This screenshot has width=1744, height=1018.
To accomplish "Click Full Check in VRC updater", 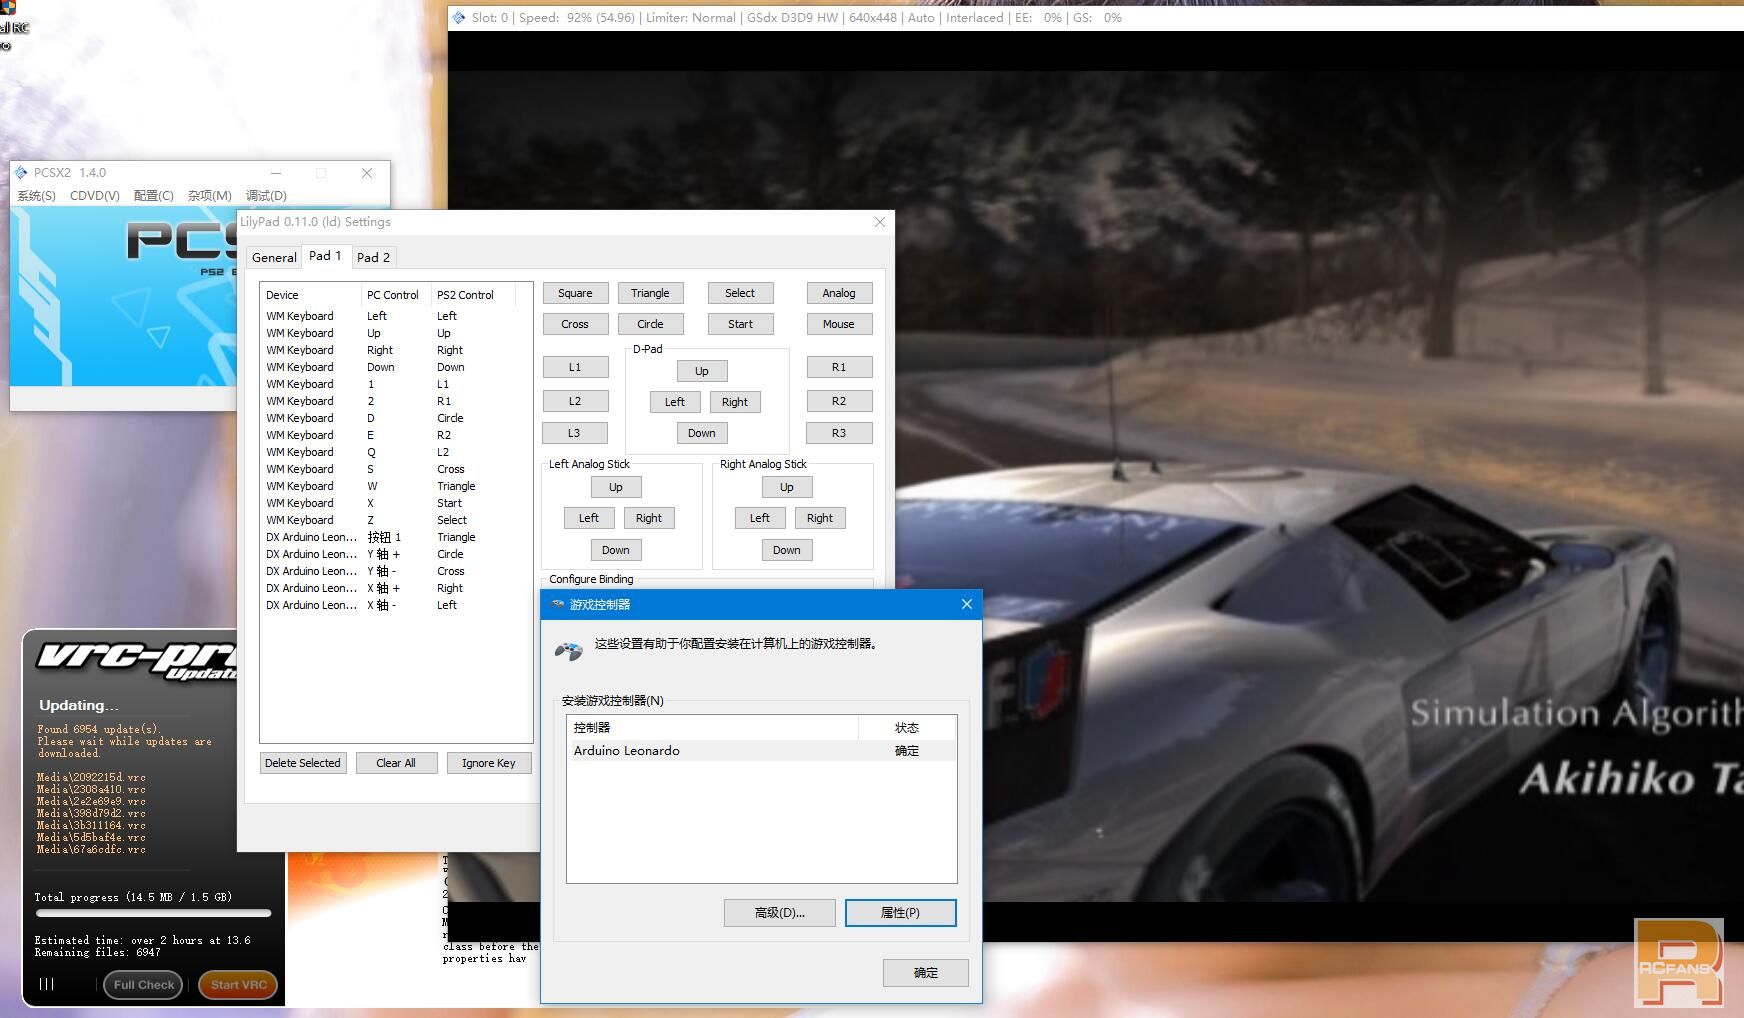I will pyautogui.click(x=143, y=985).
